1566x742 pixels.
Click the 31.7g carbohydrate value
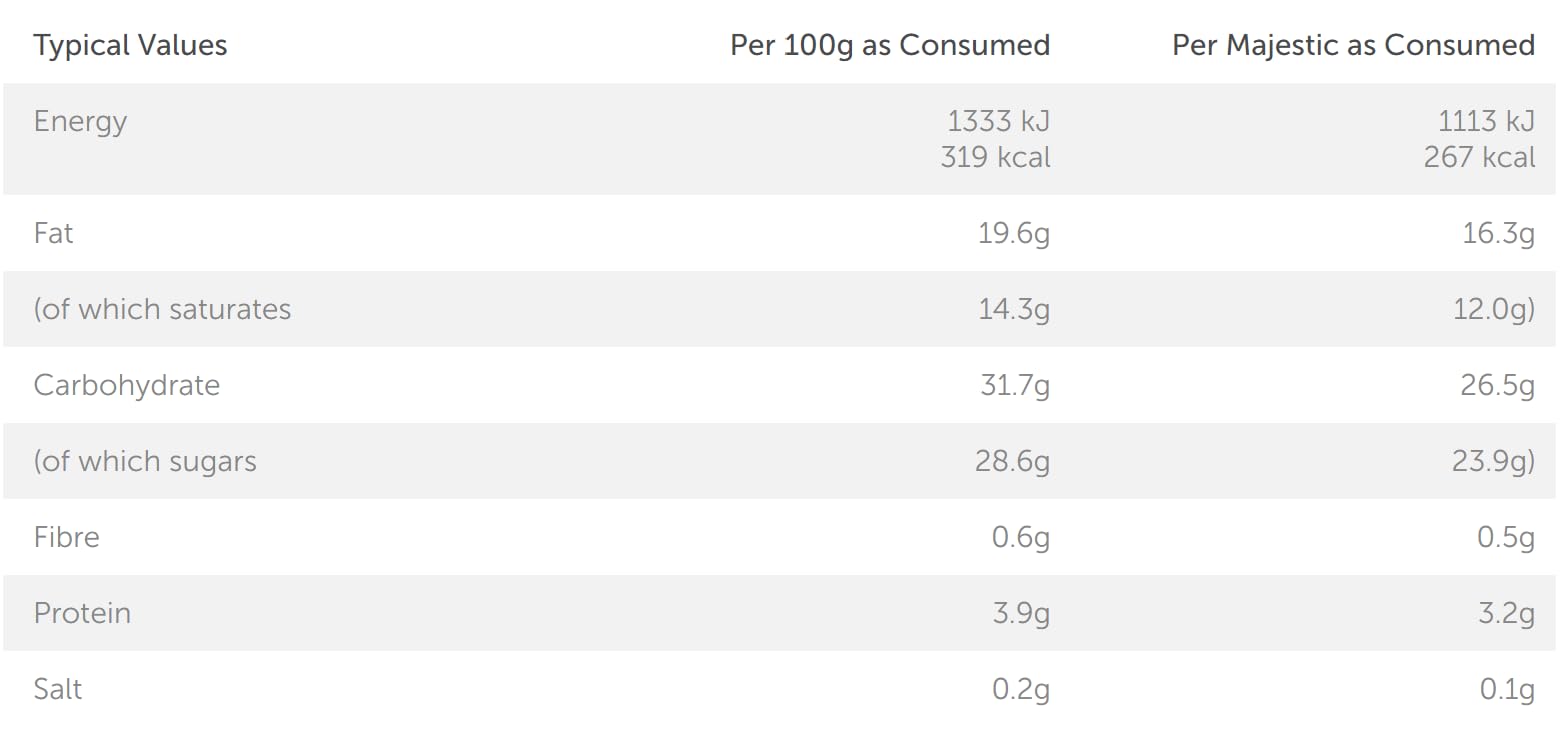(1014, 385)
